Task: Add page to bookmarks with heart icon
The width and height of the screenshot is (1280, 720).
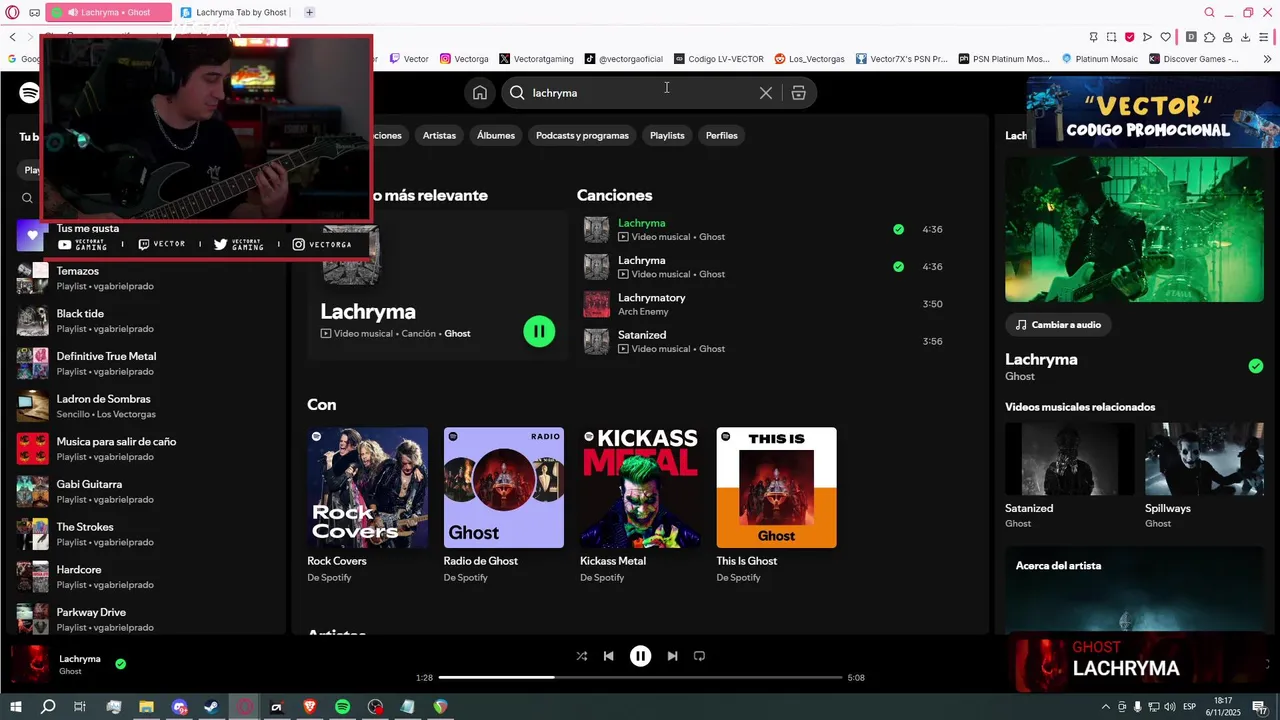Action: click(x=1165, y=37)
